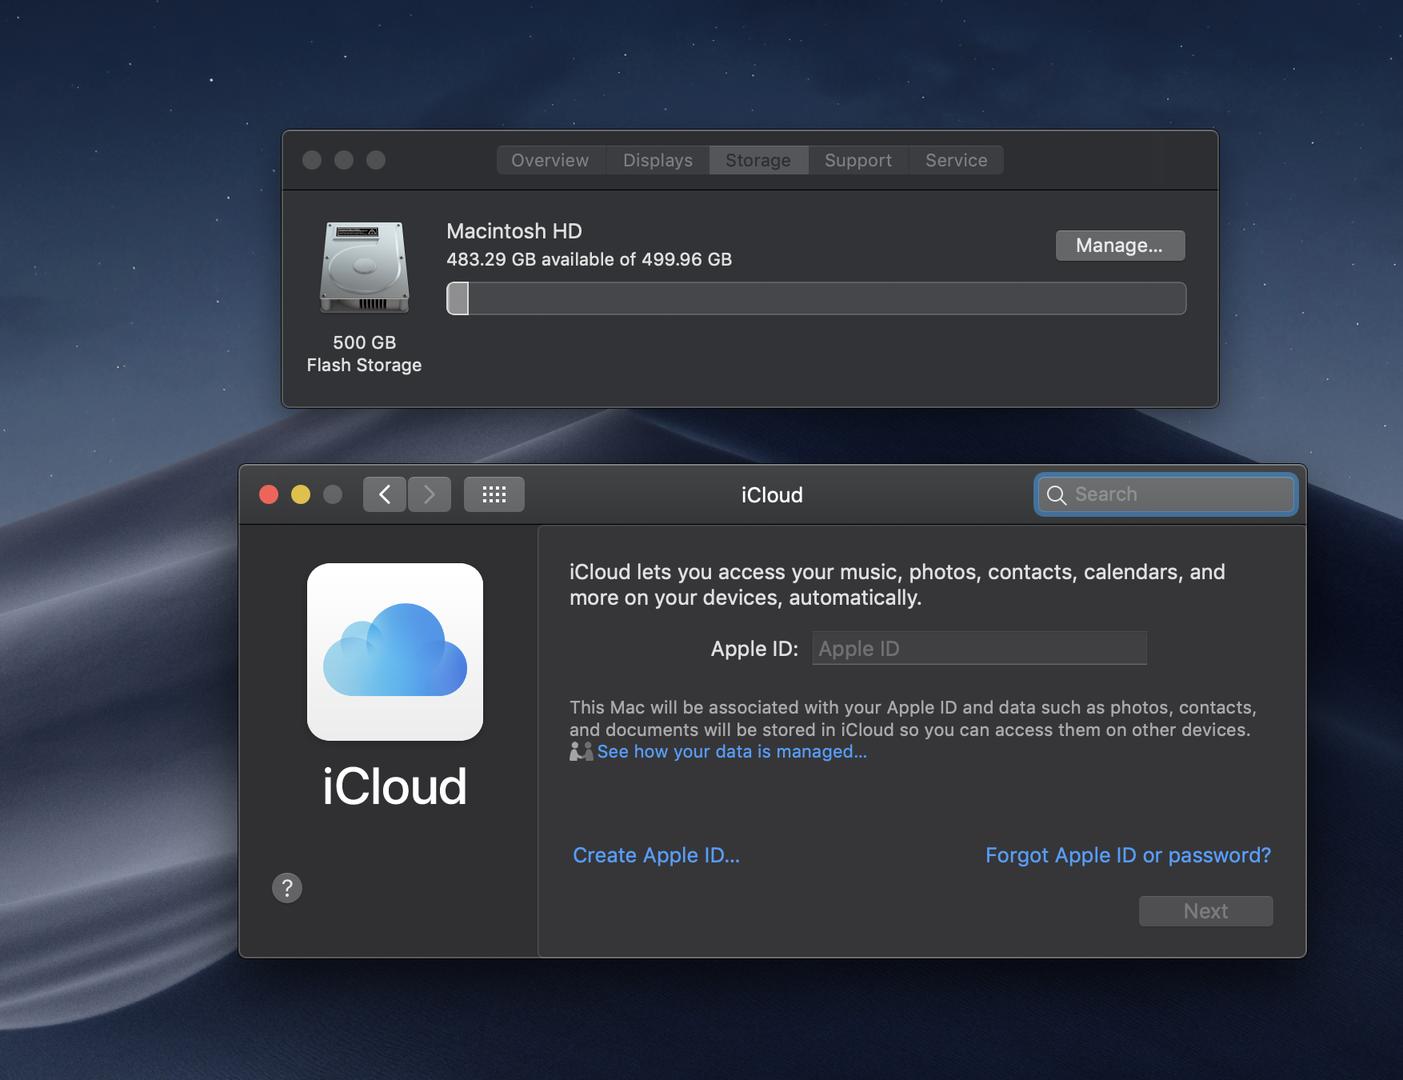1403x1080 pixels.
Task: Go forward with the right chevron button
Action: pyautogui.click(x=429, y=494)
